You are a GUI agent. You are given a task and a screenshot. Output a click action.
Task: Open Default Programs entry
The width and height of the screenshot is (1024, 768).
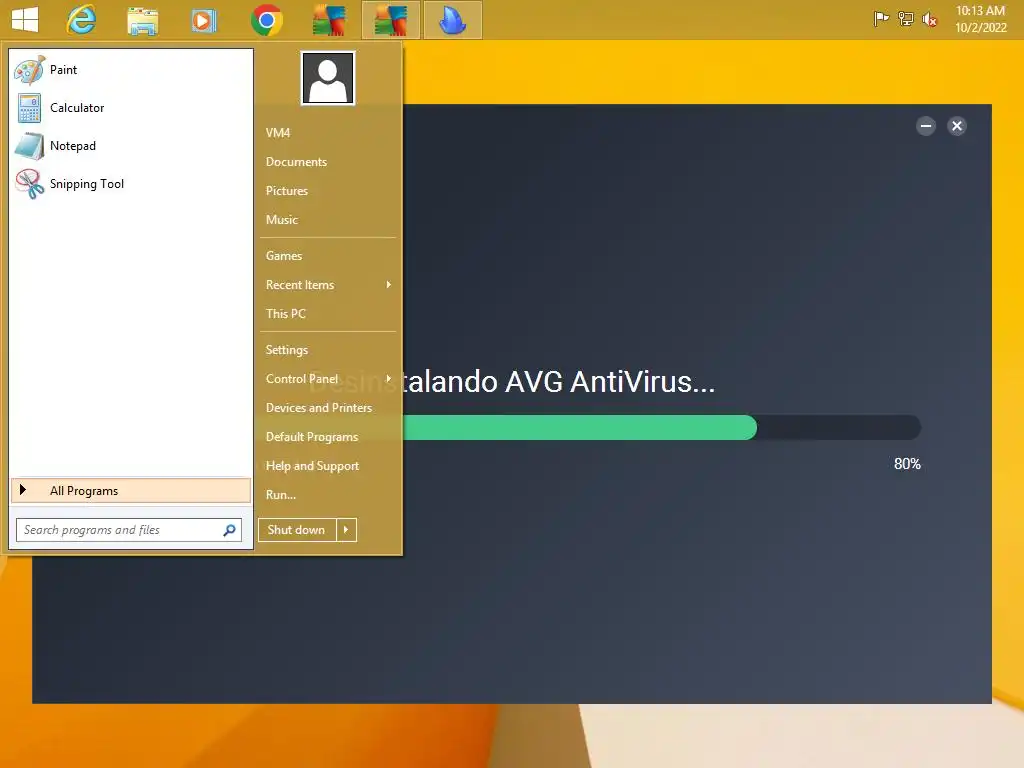click(312, 437)
